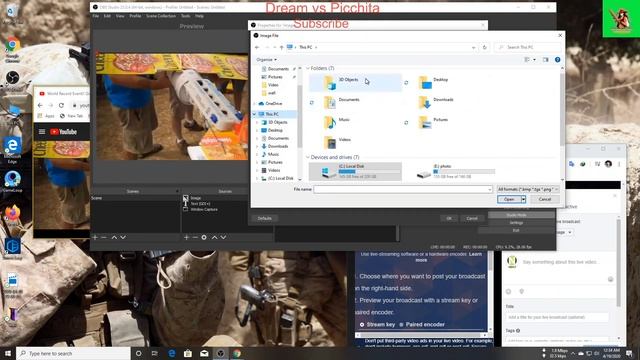Image resolution: width=640 pixels, height=360 pixels.
Task: Select OneDrive in the navigation tree
Action: point(273,104)
